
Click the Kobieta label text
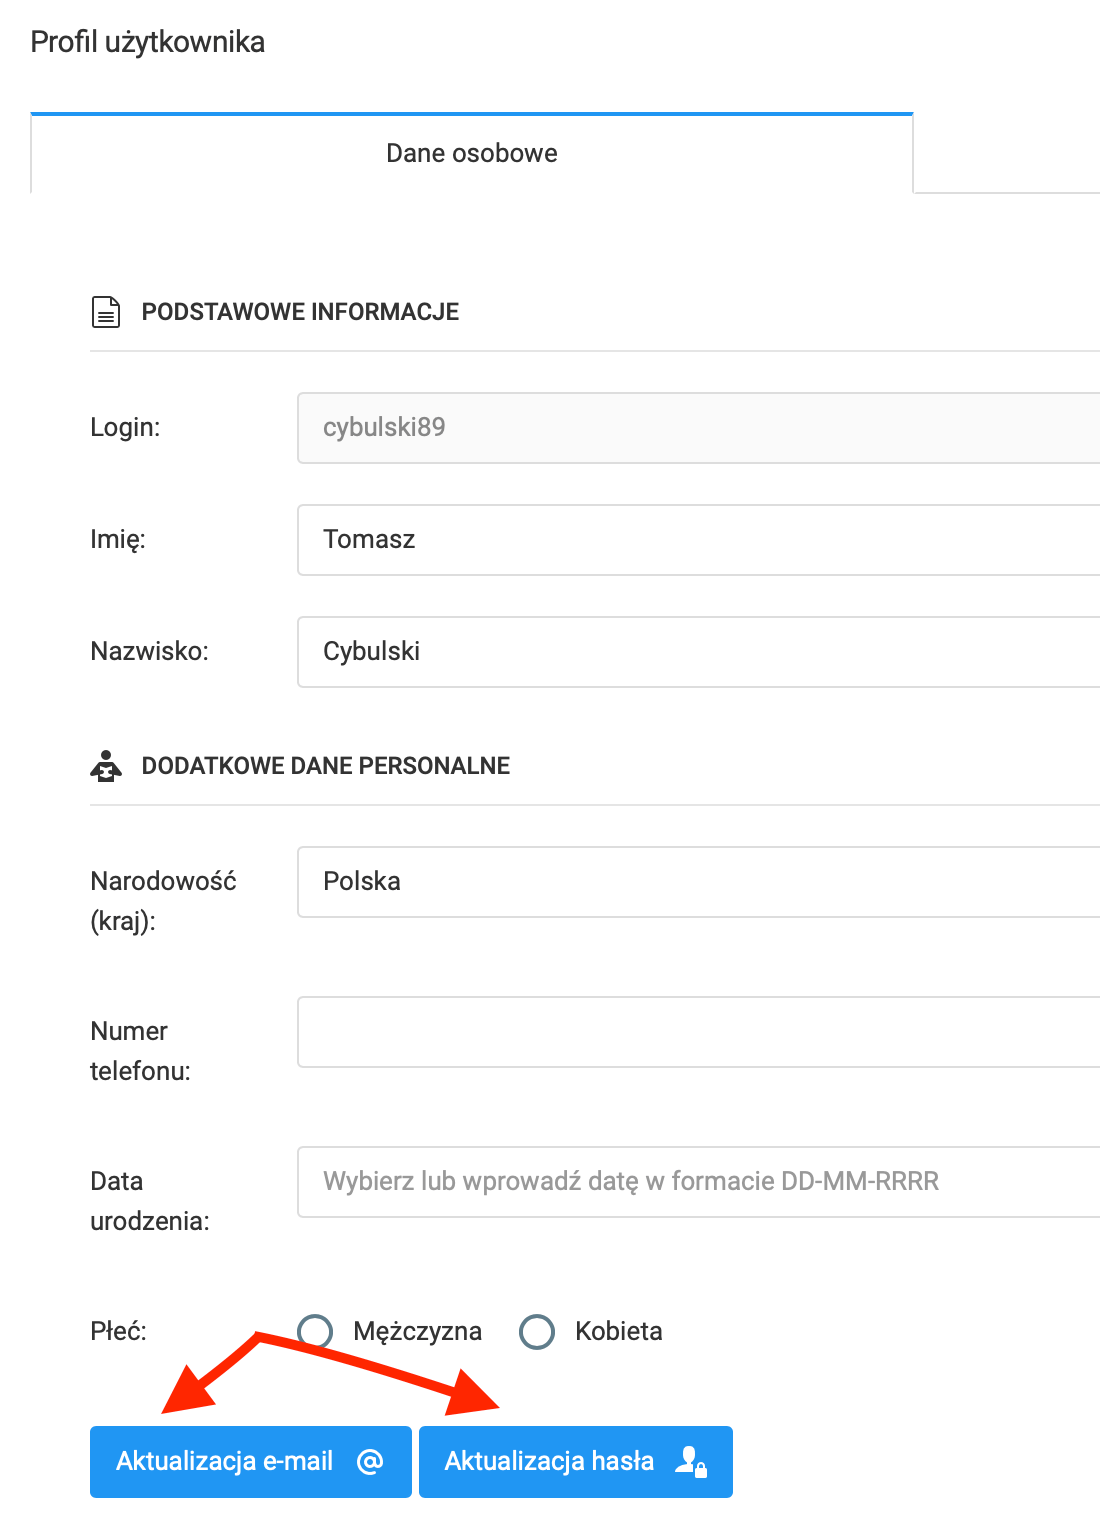[618, 1331]
